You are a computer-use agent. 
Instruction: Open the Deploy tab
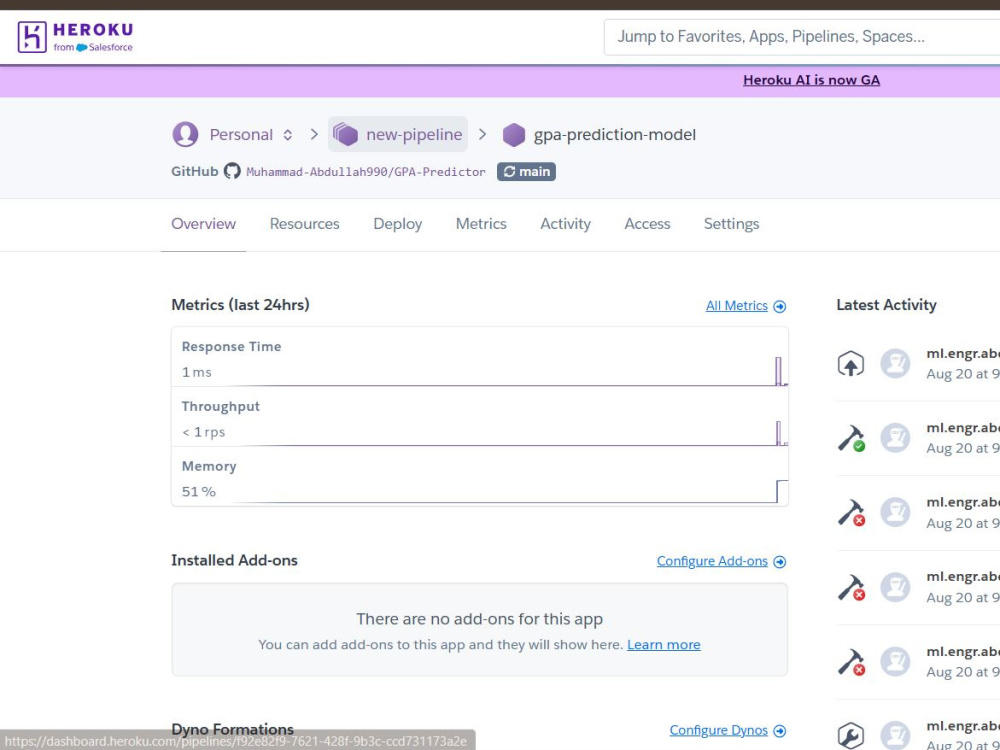coord(397,224)
